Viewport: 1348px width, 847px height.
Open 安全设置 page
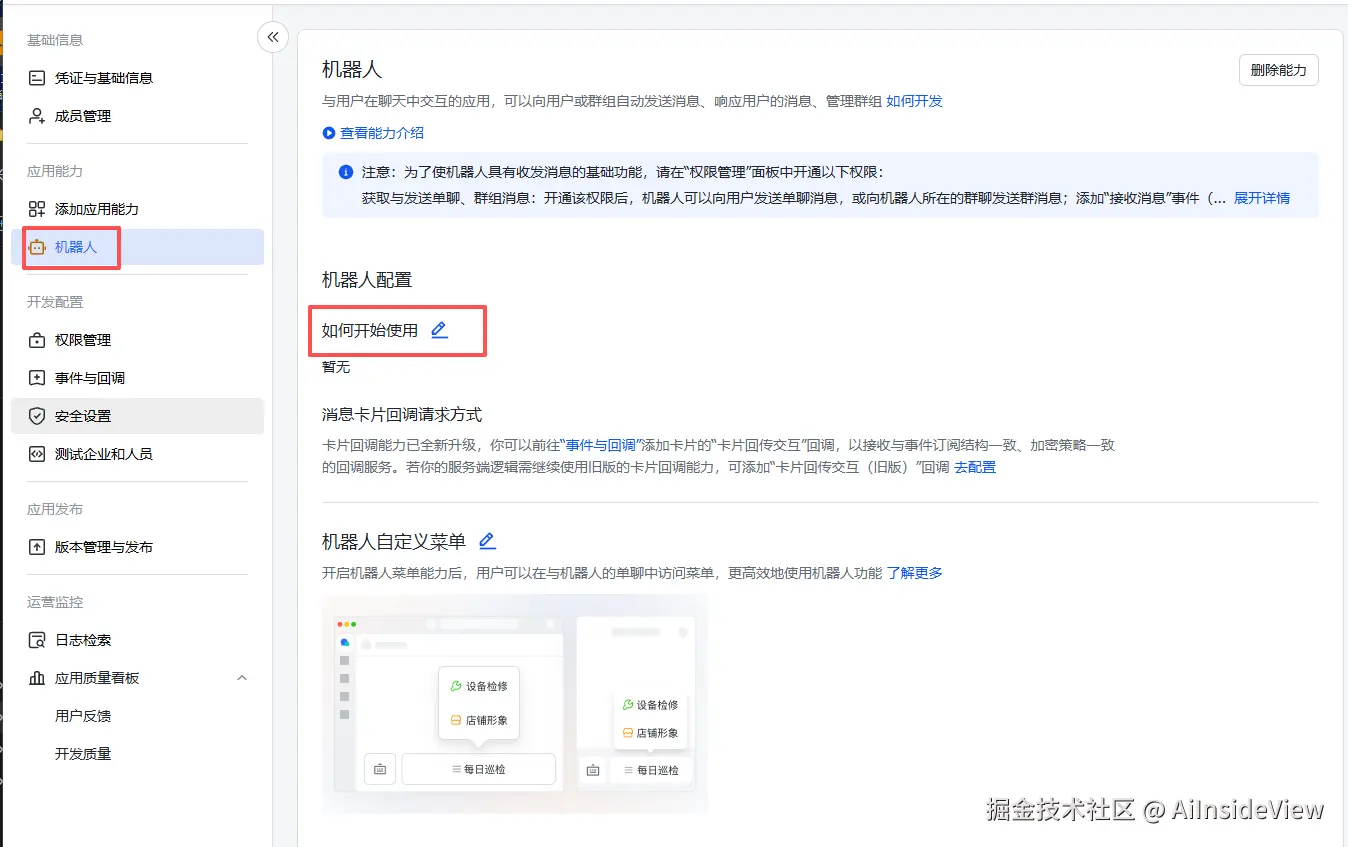coord(137,416)
